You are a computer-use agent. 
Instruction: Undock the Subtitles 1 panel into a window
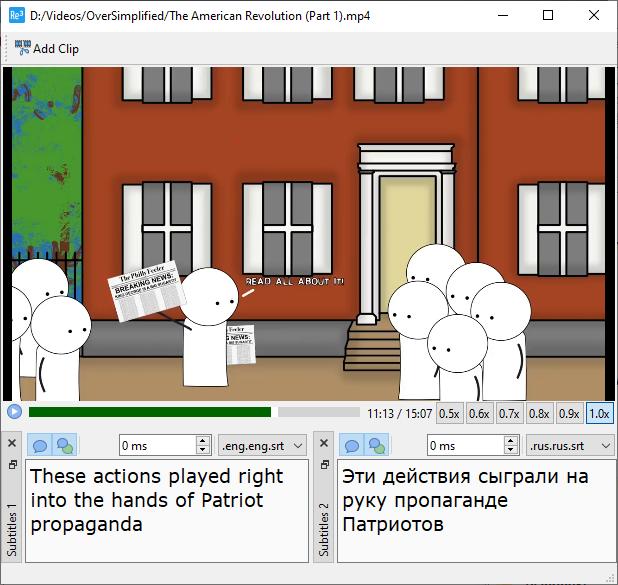[x=12, y=465]
